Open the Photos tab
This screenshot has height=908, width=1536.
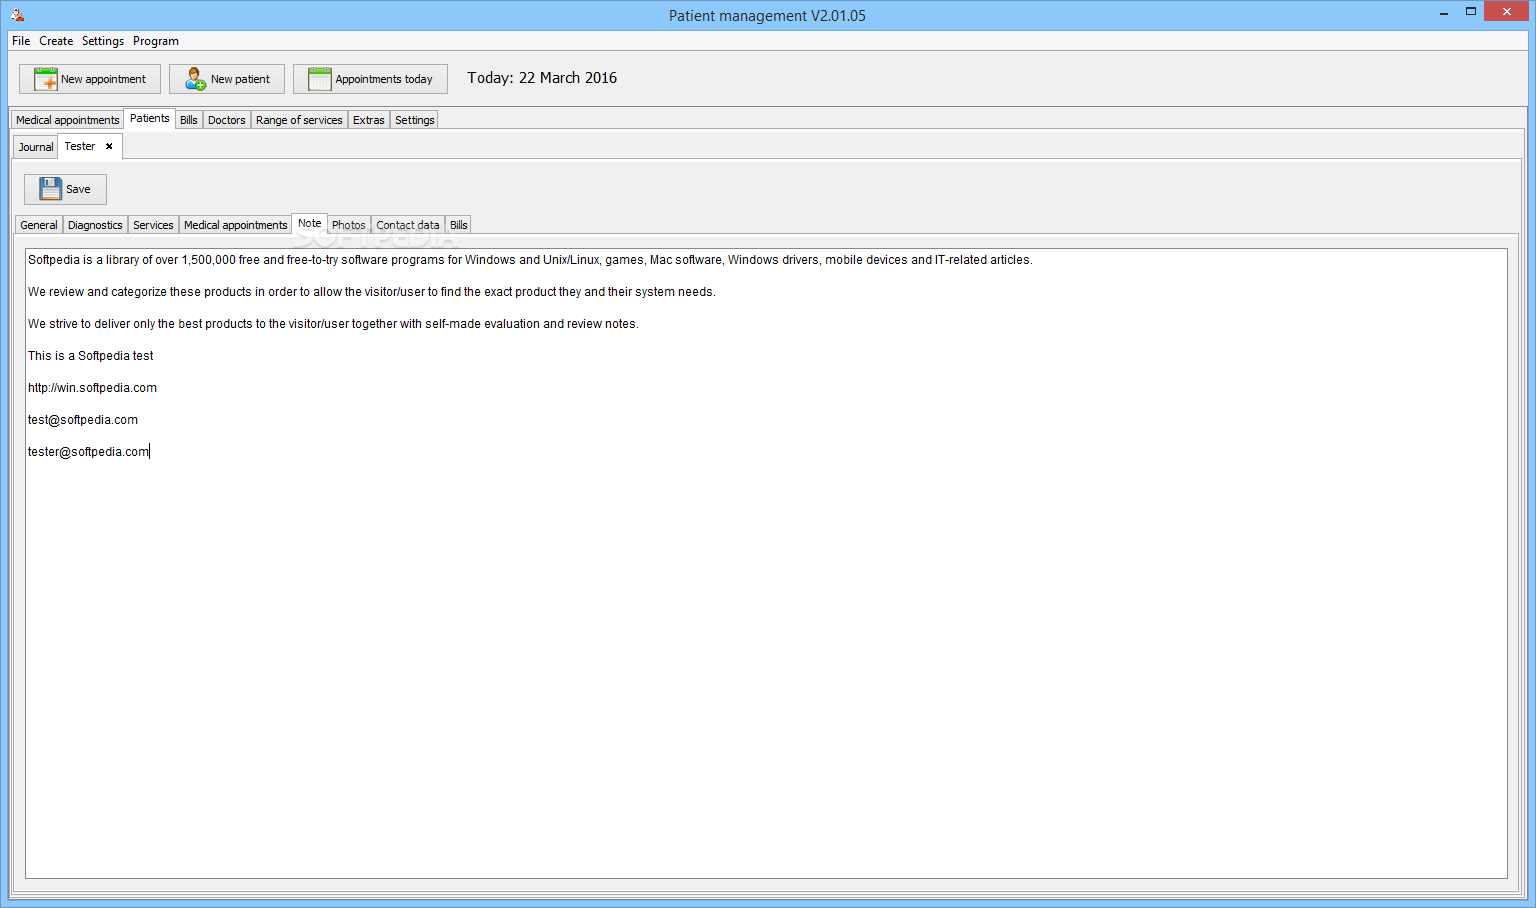349,225
